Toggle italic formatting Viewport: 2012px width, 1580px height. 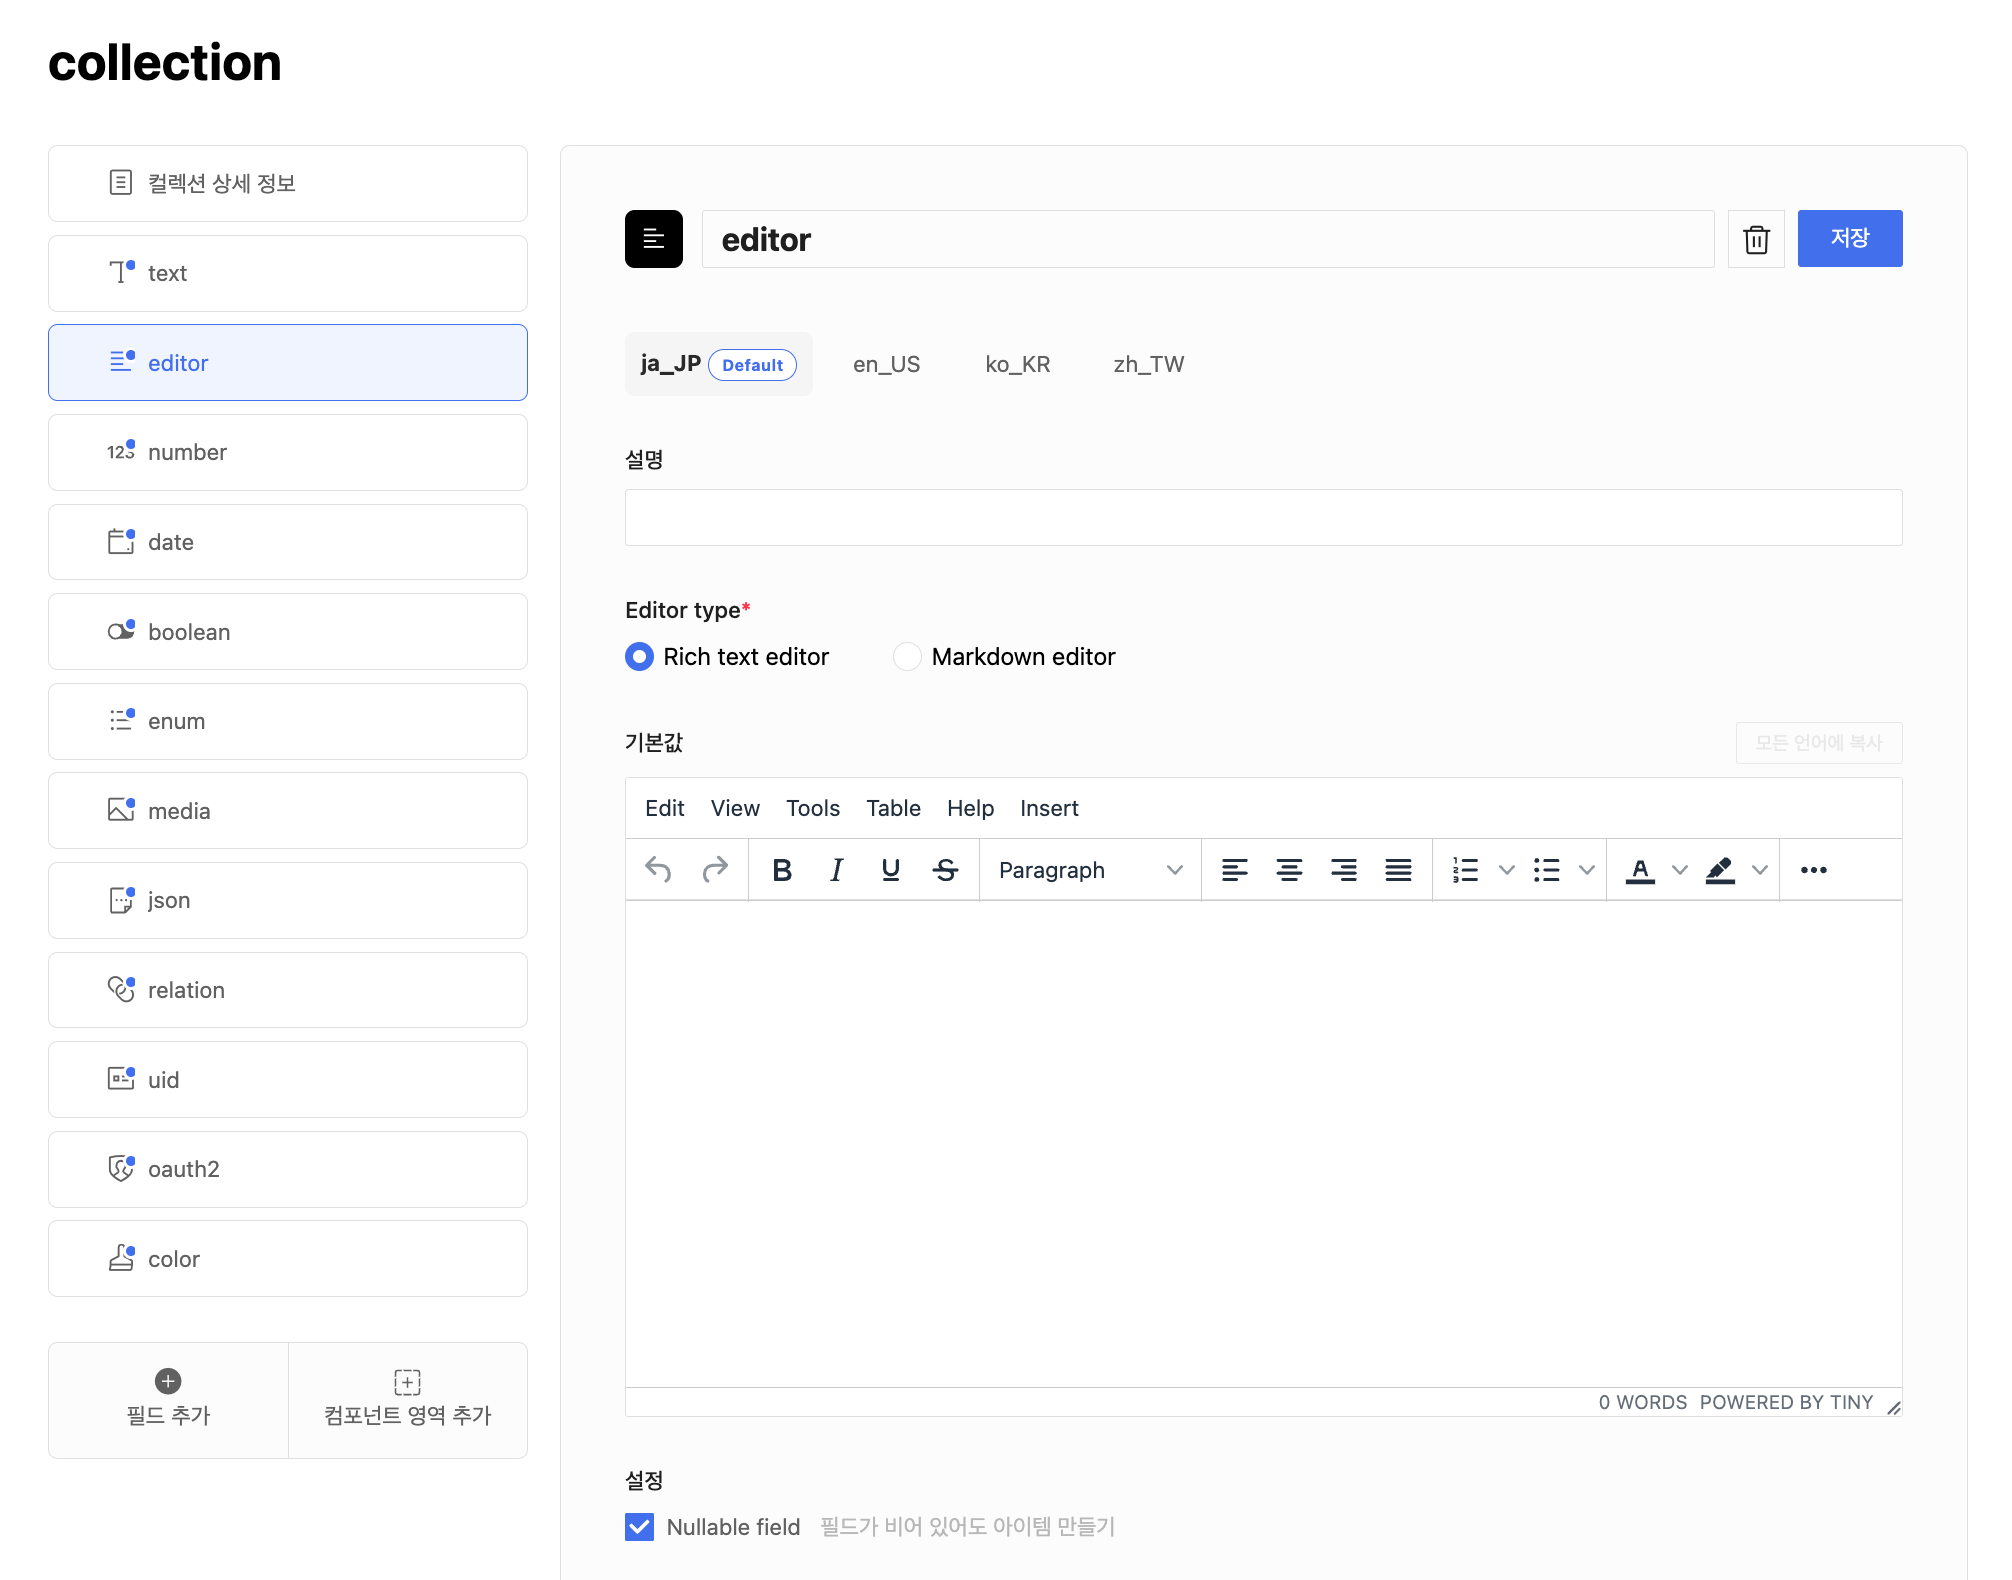(836, 870)
